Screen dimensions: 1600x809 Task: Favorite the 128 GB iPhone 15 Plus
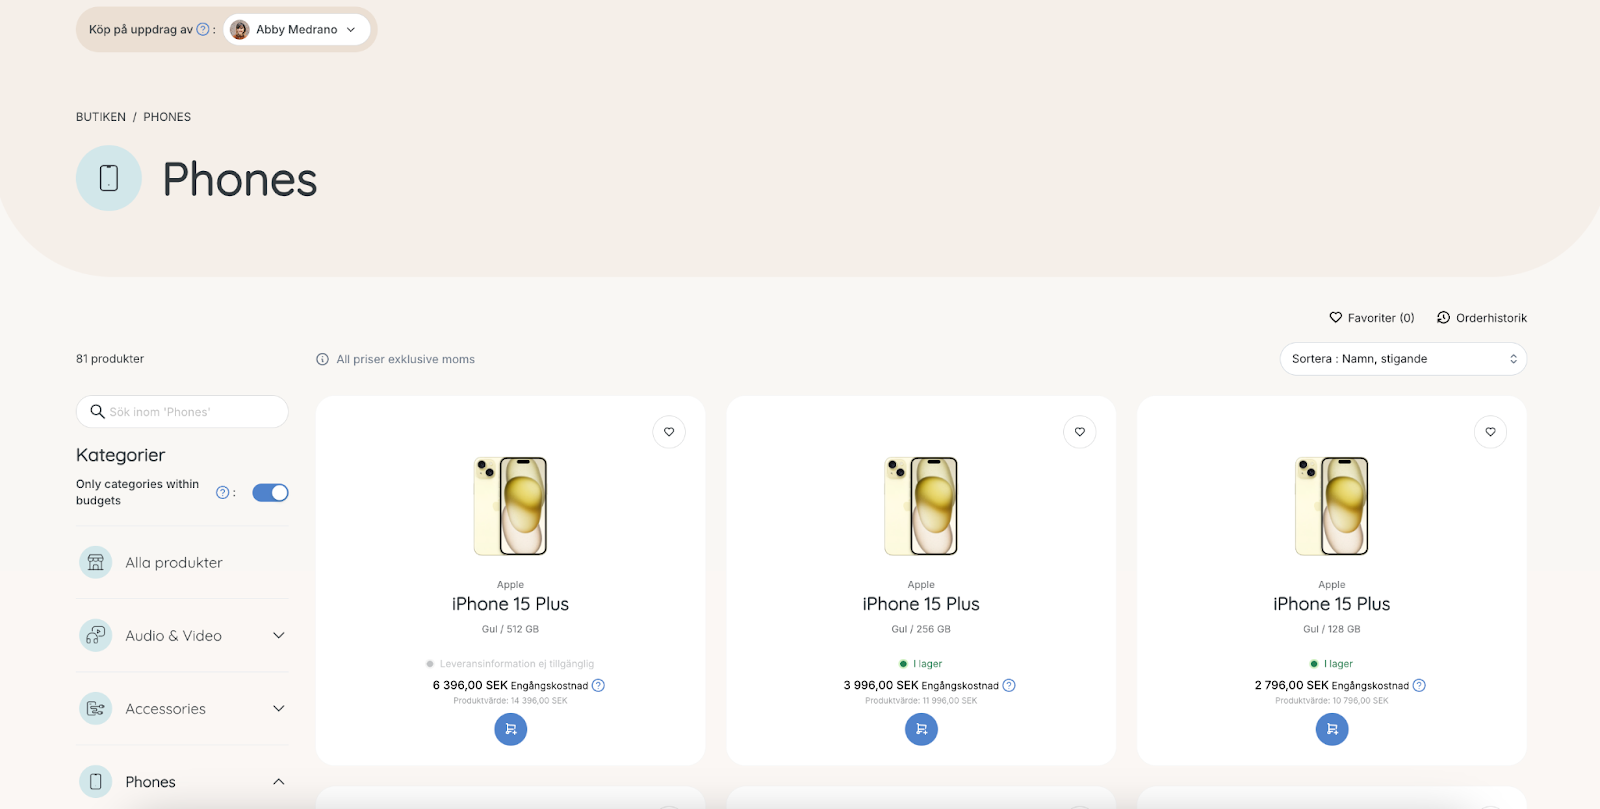click(x=1490, y=432)
